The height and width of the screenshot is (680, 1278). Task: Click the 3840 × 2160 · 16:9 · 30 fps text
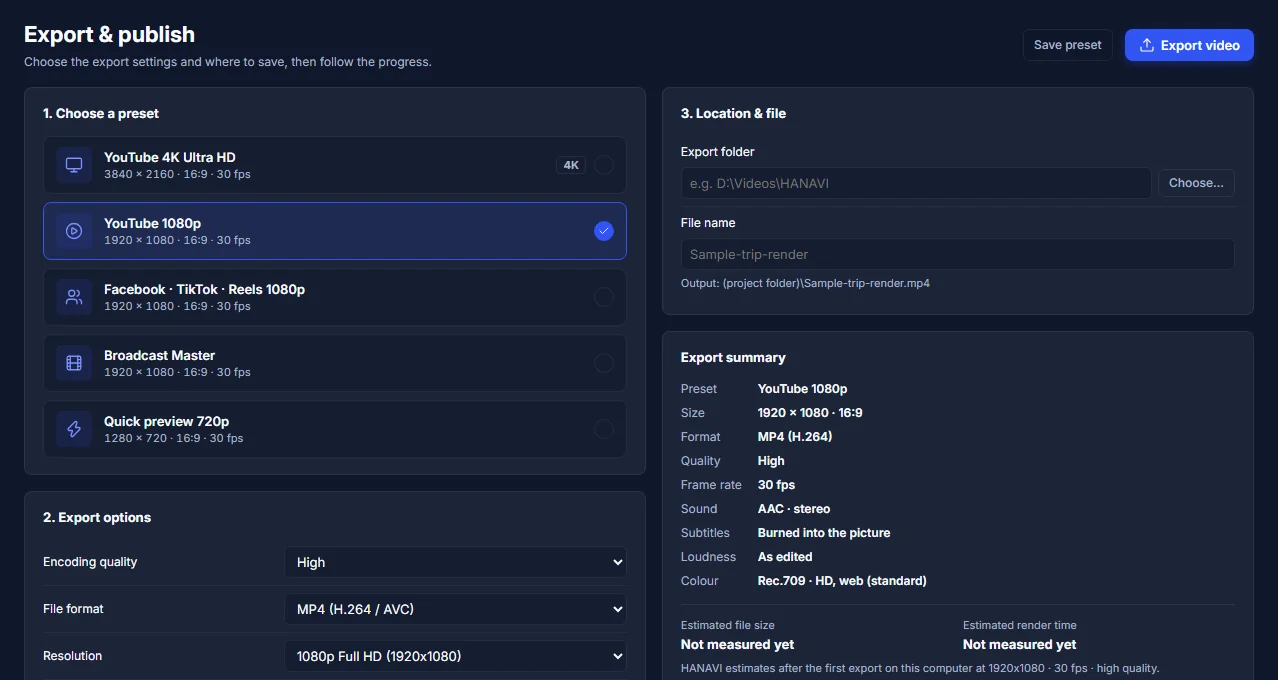[x=177, y=174]
